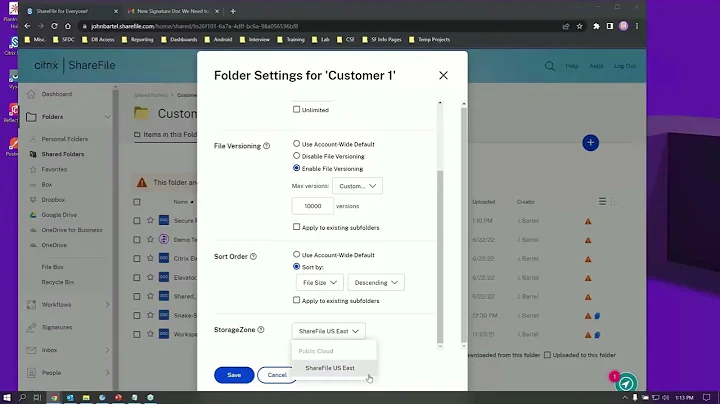Open the Max versions Custom dropdown
This screenshot has width=720, height=404.
pyautogui.click(x=357, y=186)
